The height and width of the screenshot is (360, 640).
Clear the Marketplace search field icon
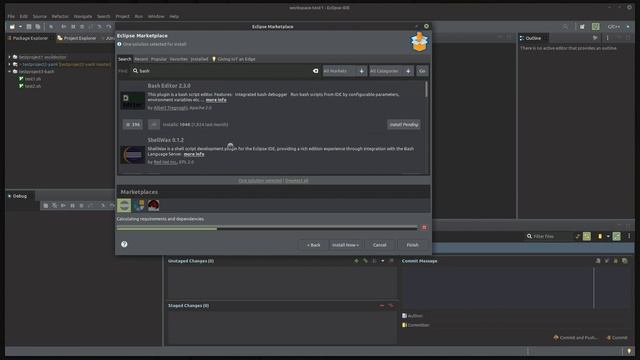[x=316, y=71]
